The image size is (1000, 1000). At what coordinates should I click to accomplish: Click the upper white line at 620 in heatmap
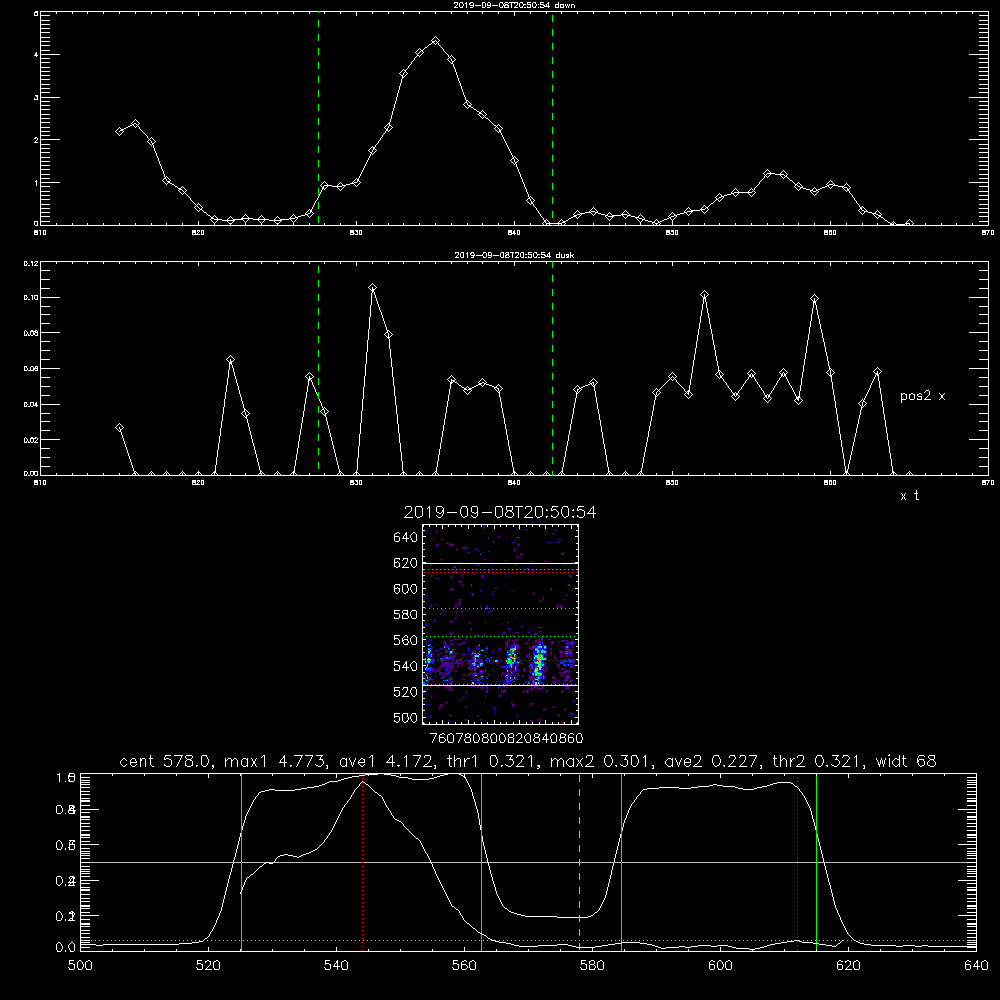(500, 563)
